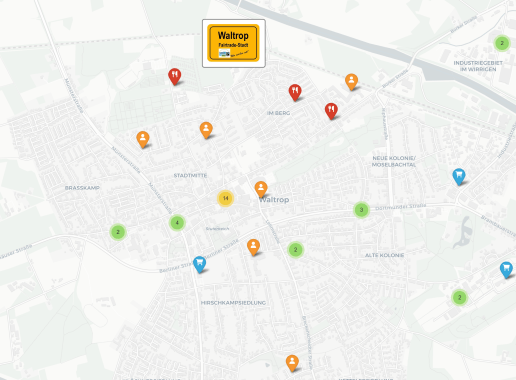Select the orange person pin beside the Waltrop label
The width and height of the screenshot is (516, 380).
point(261,189)
